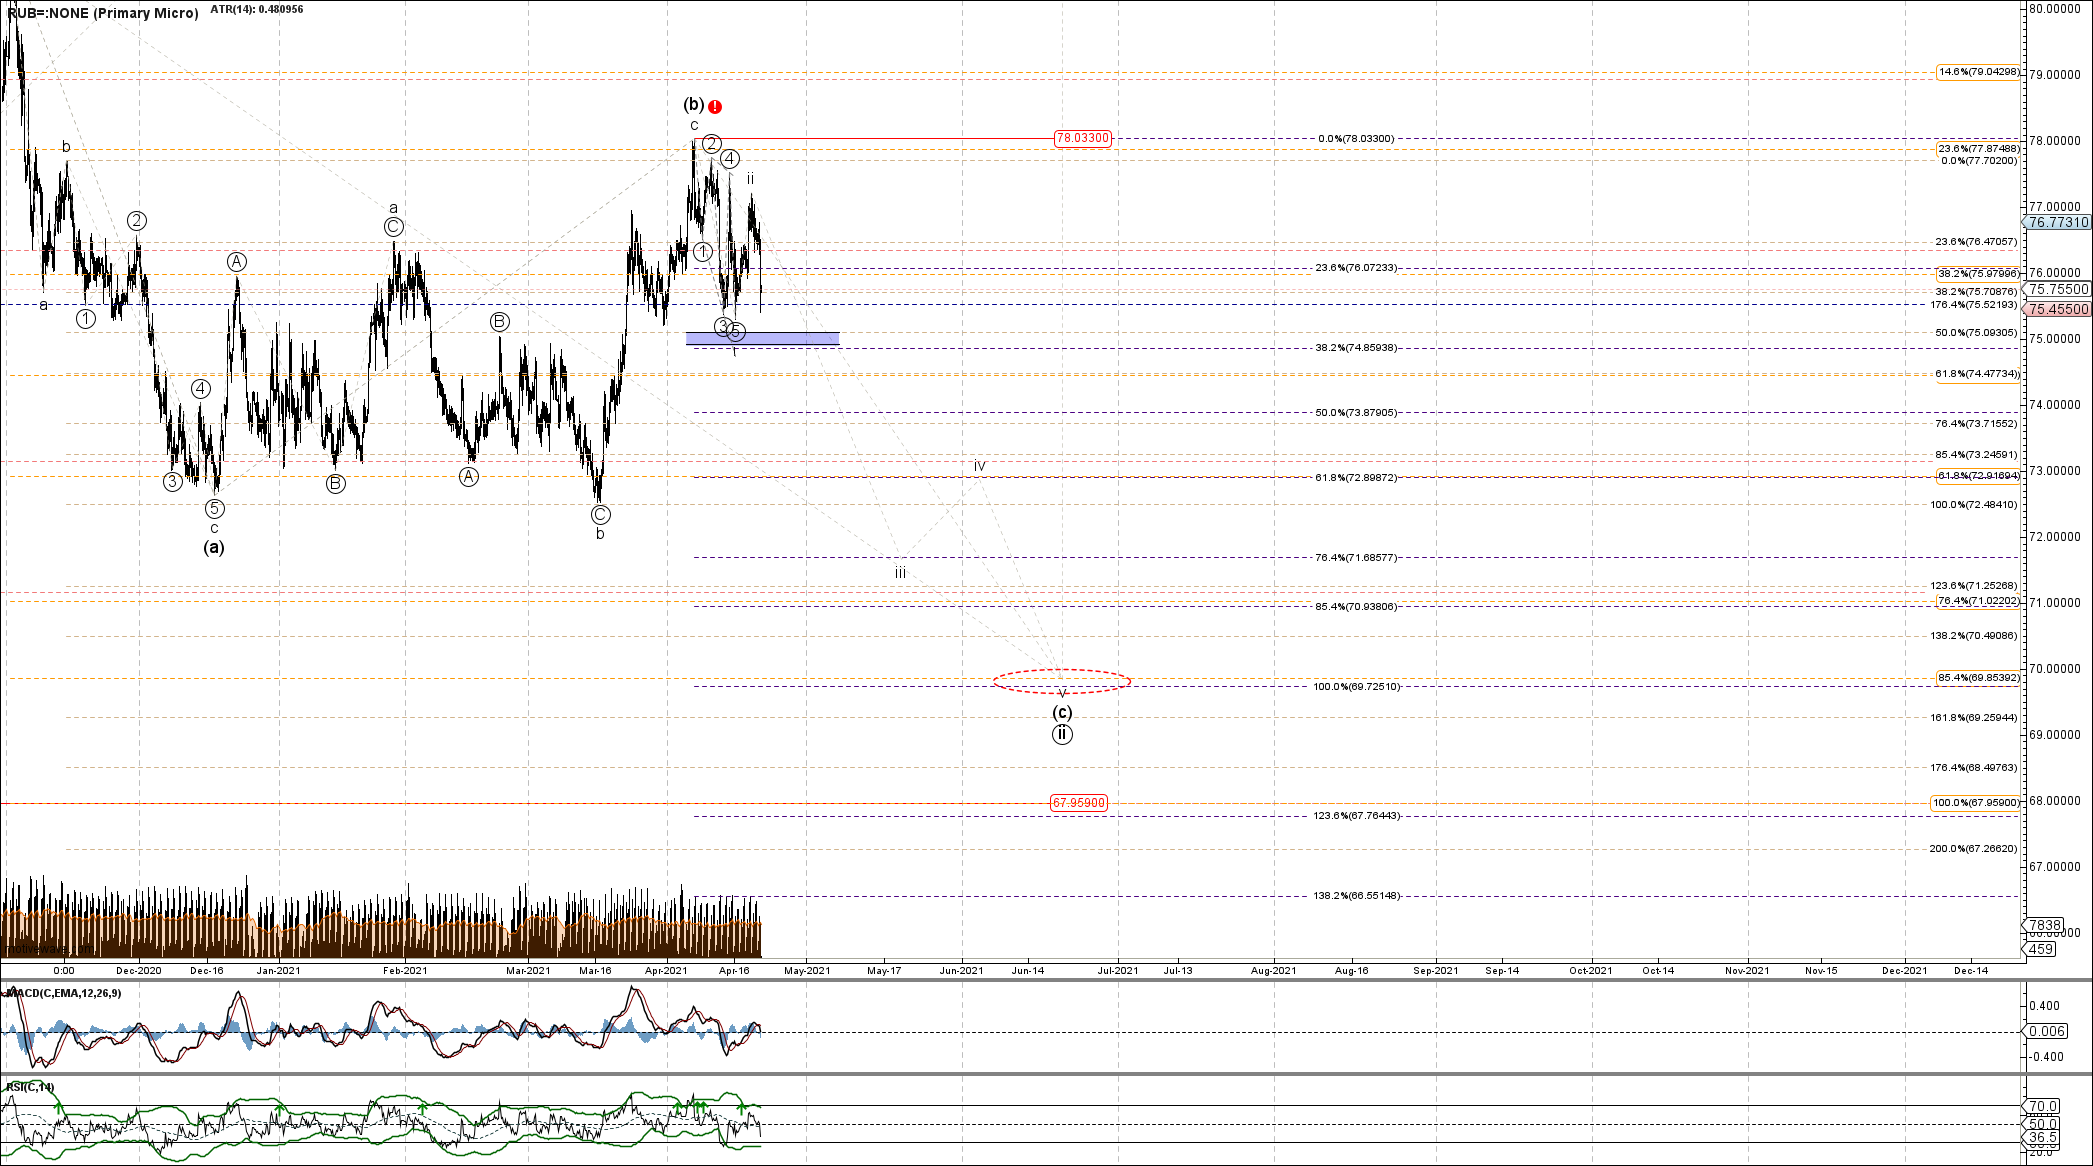Click the 61.8%(72.89872) Fibonacci label
Screen dimensions: 2093x1166
coord(1356,478)
